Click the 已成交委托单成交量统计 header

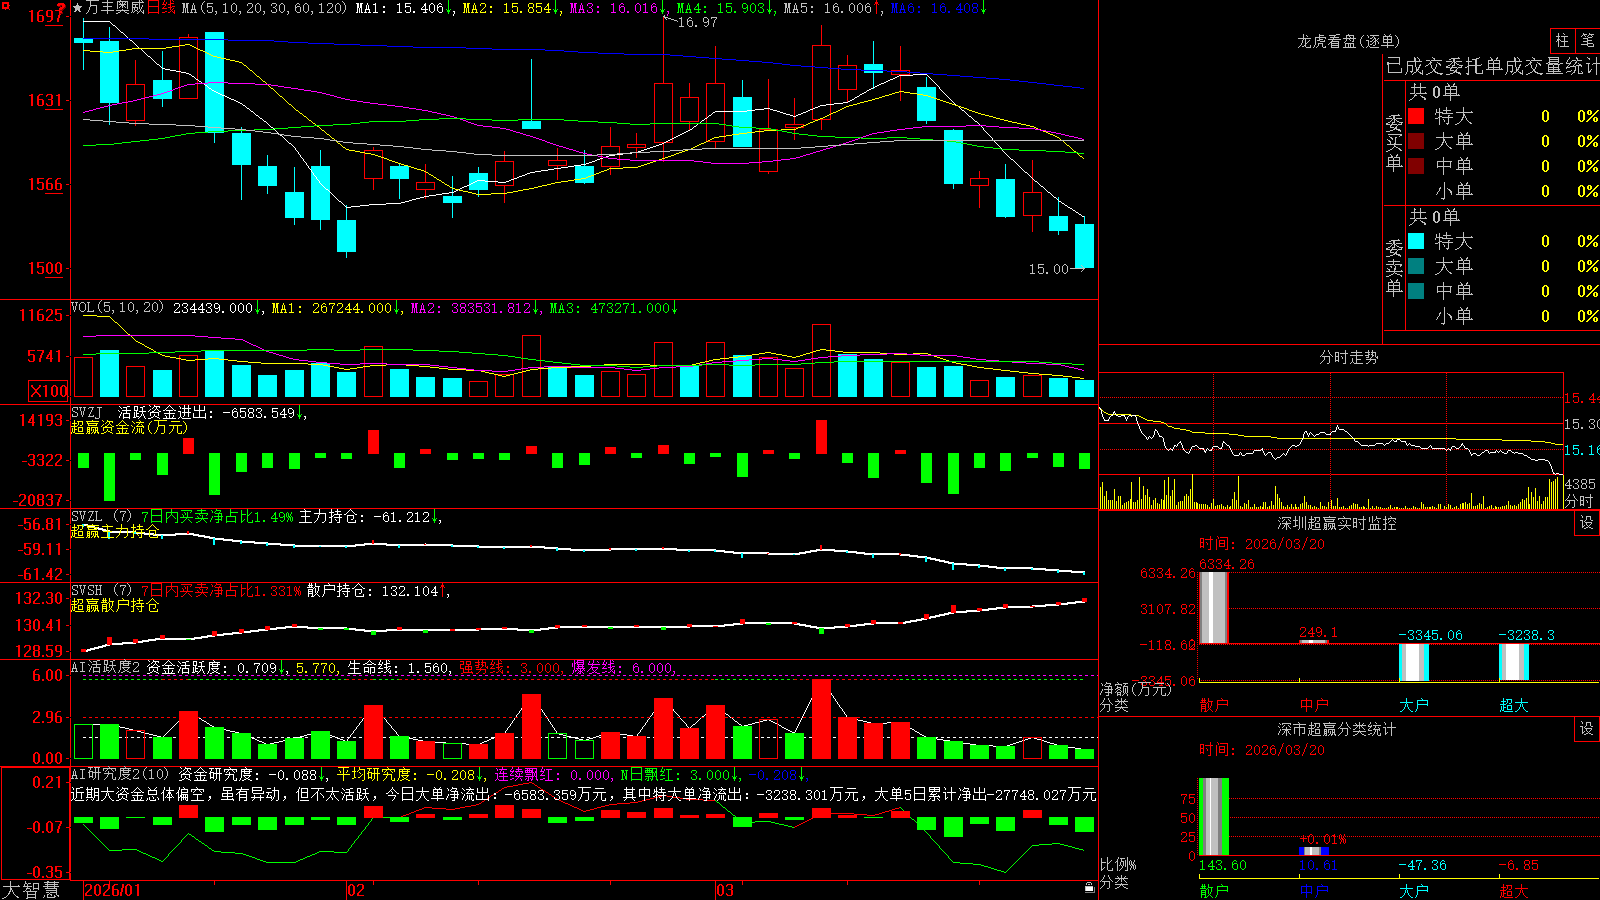pyautogui.click(x=1492, y=66)
